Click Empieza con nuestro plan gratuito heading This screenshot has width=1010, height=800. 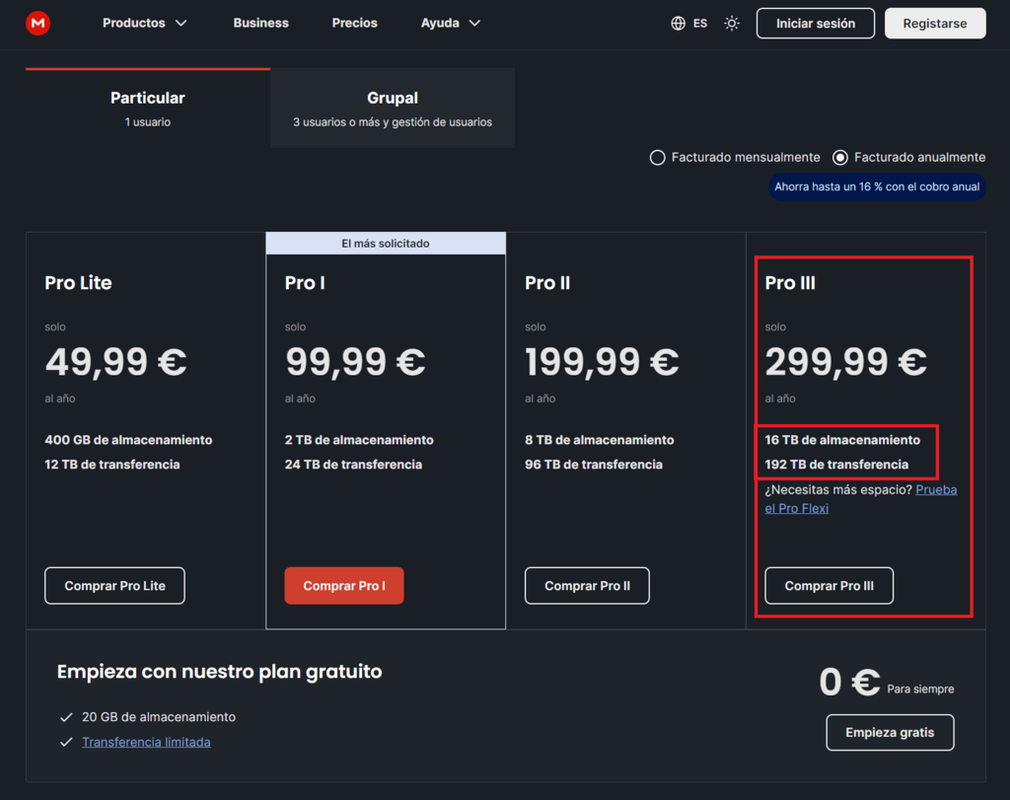(220, 672)
